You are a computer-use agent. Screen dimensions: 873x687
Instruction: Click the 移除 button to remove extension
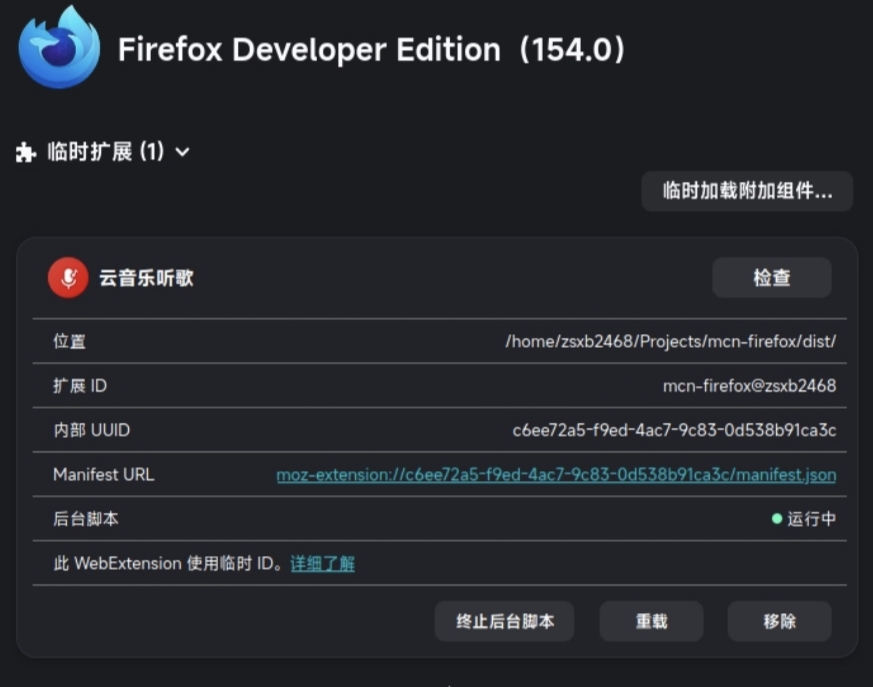pos(779,621)
